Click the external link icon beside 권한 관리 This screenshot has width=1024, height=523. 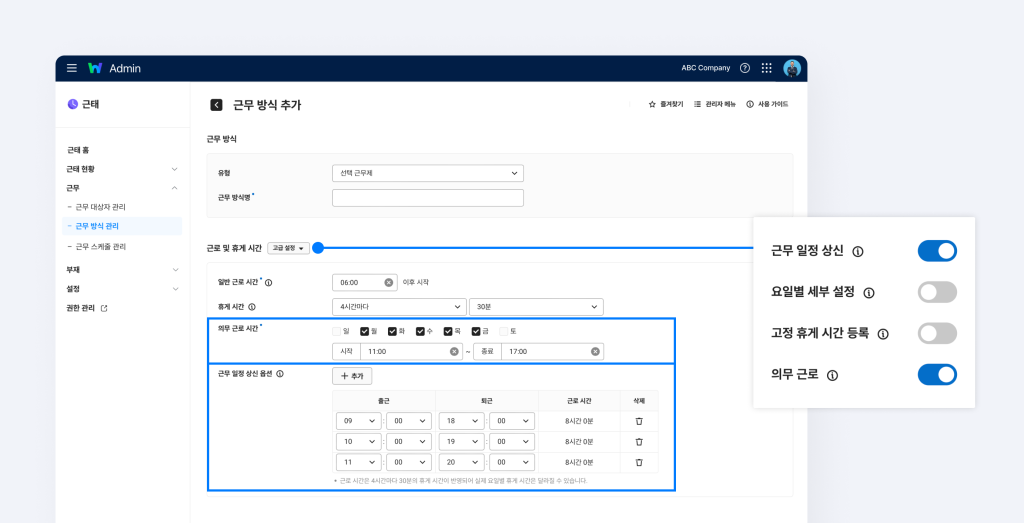104,308
